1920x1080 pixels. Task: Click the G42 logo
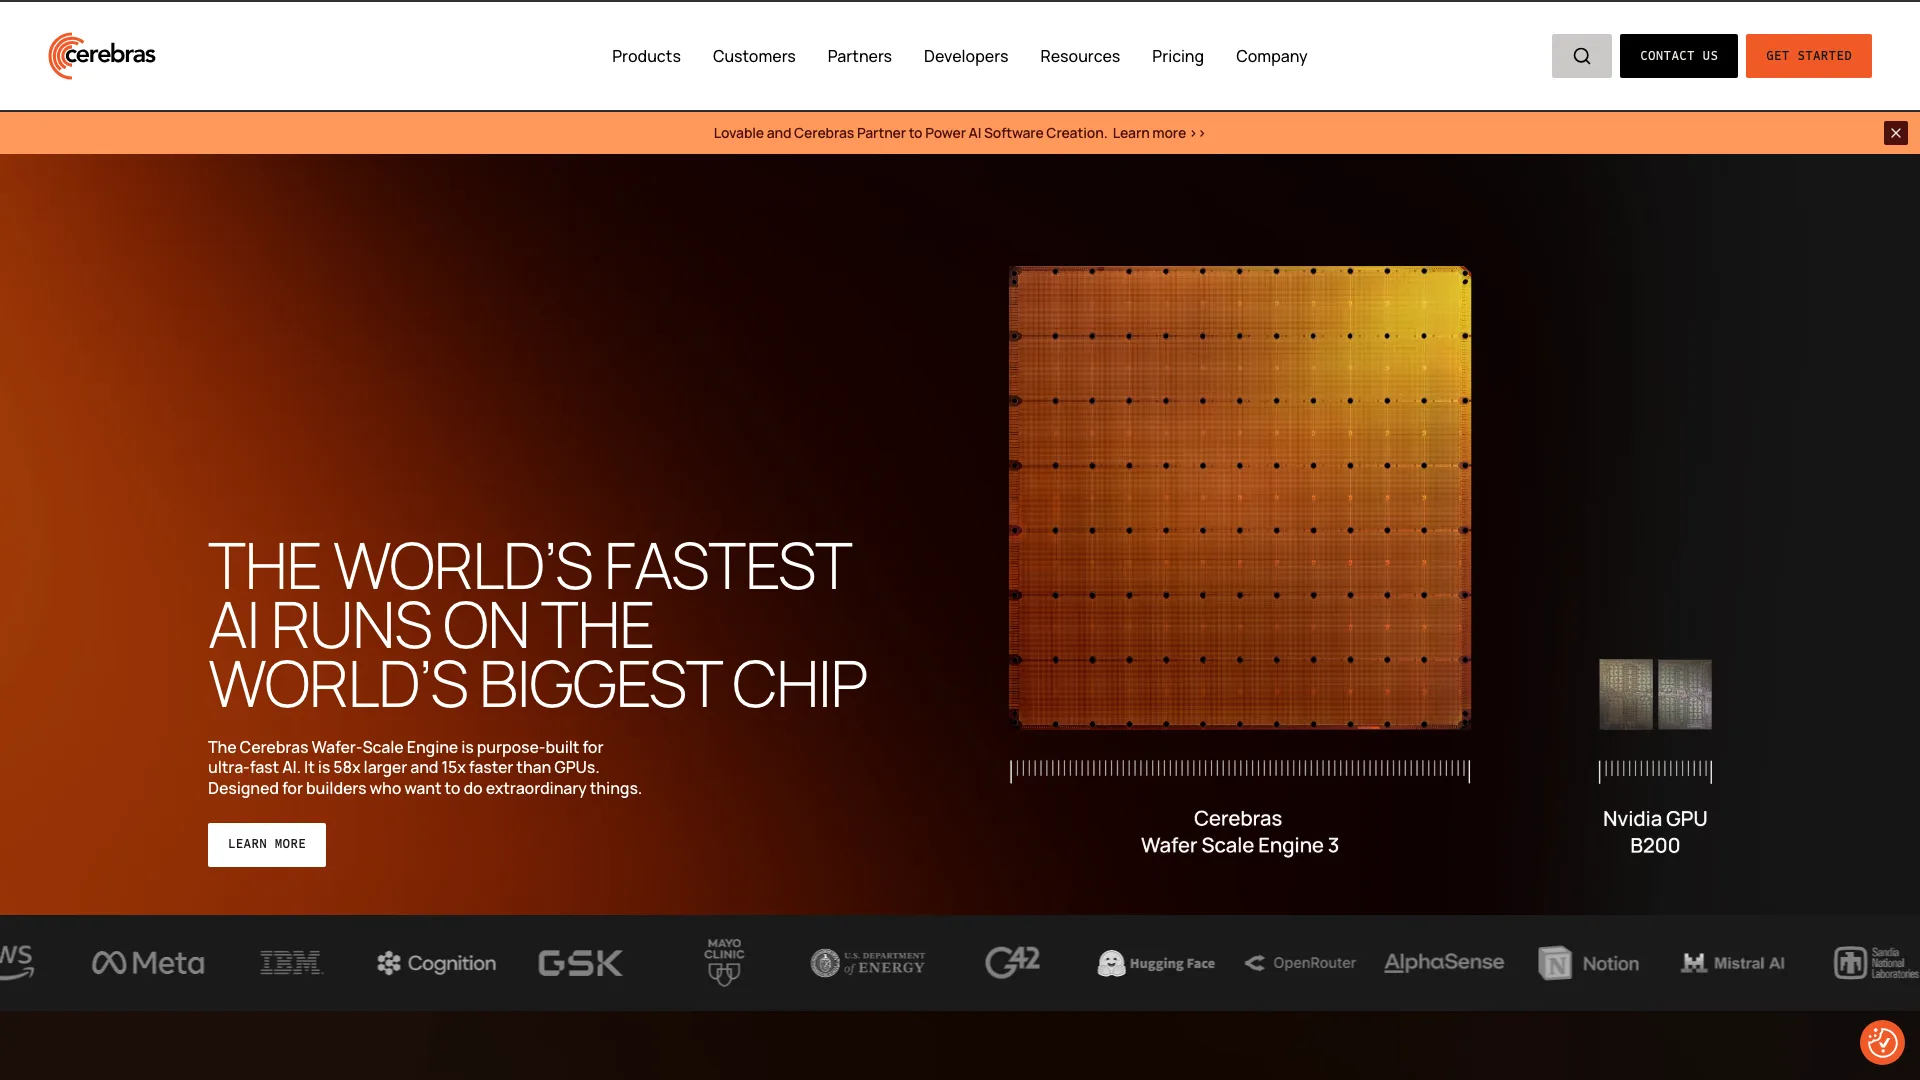click(x=1012, y=962)
